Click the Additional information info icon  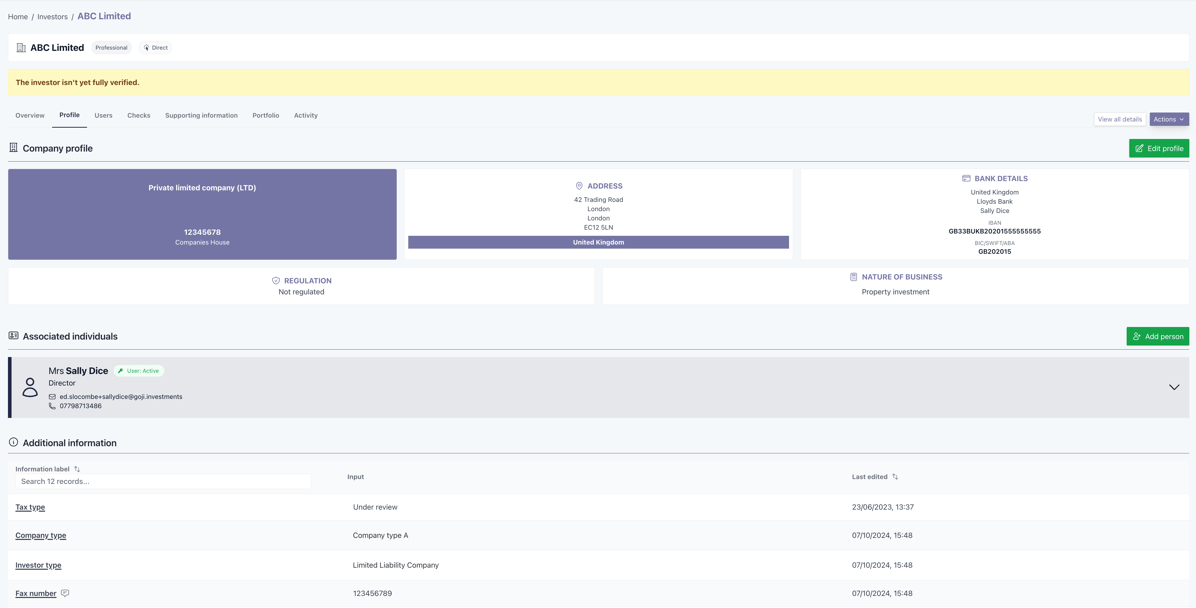11,442
